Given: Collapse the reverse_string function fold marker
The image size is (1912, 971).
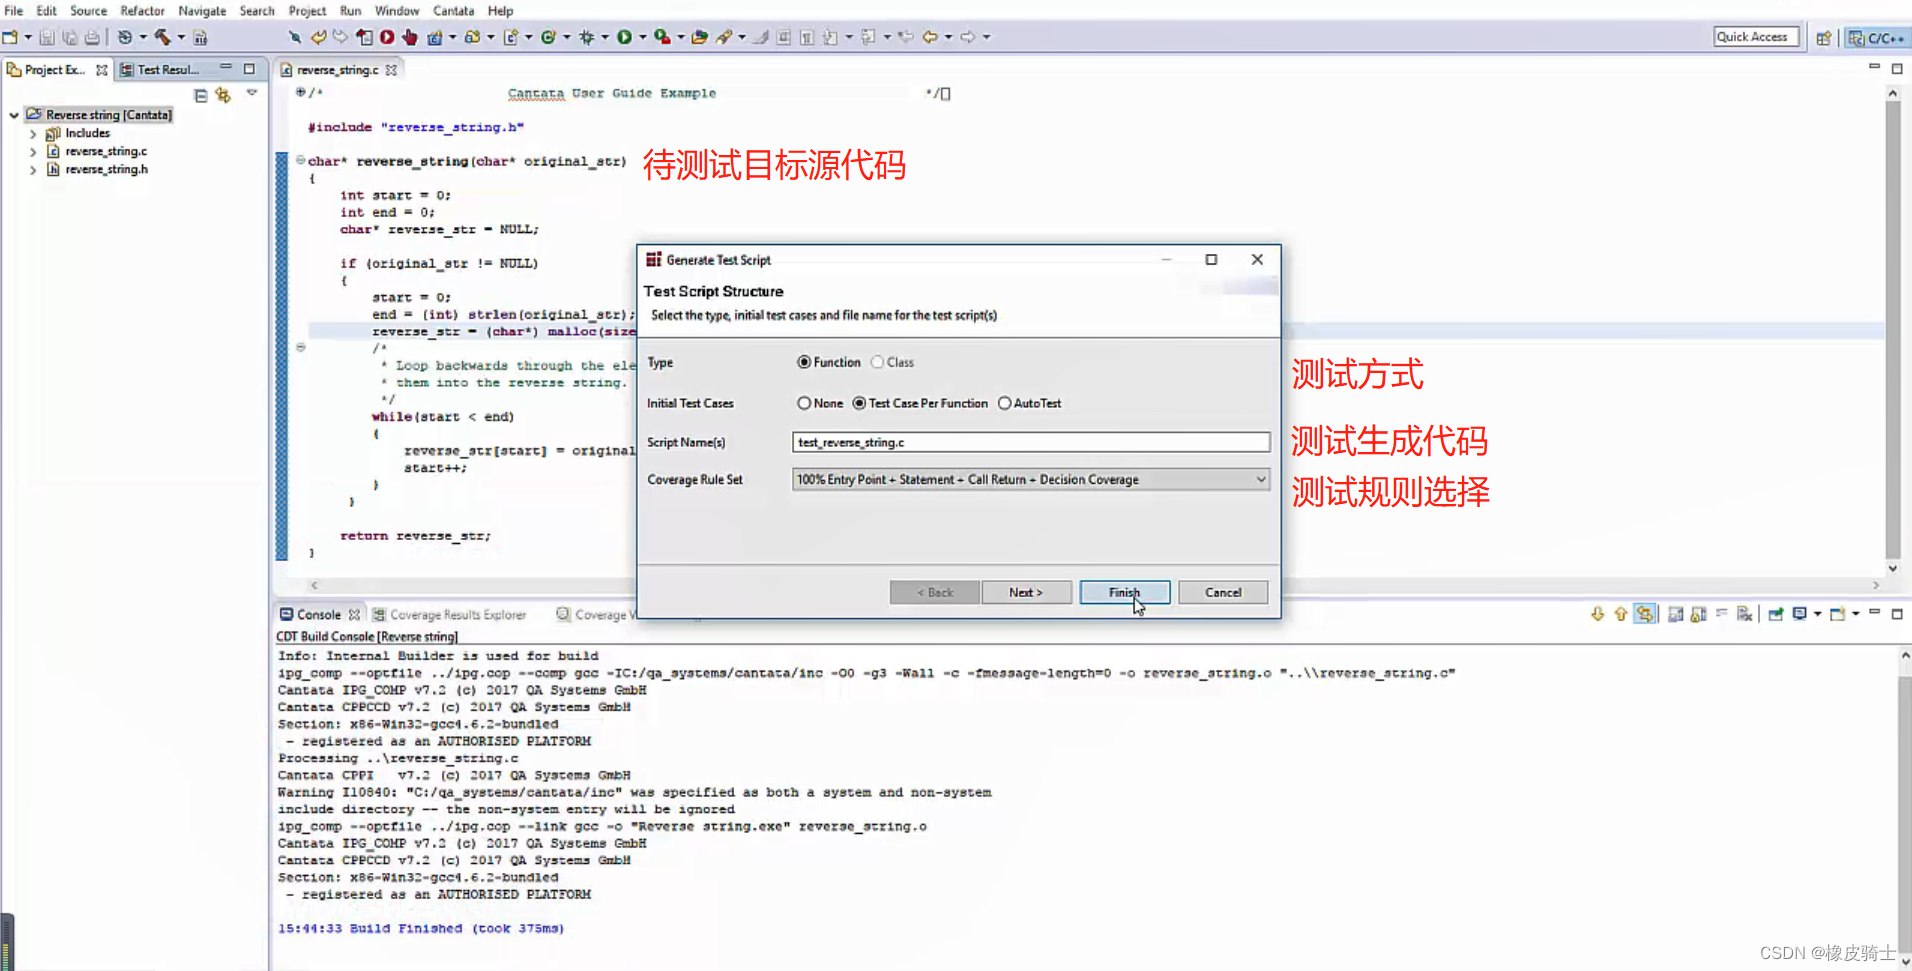Looking at the screenshot, I should click(x=300, y=160).
